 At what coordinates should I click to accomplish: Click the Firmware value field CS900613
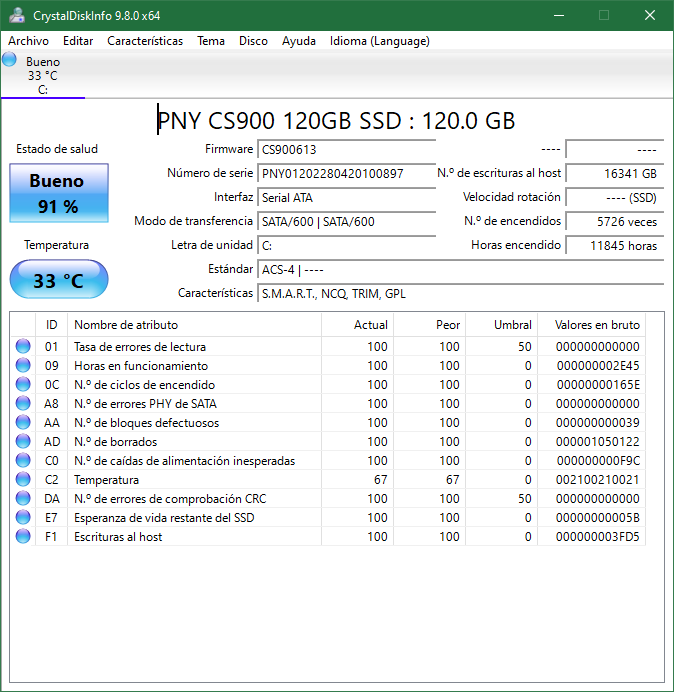(346, 150)
